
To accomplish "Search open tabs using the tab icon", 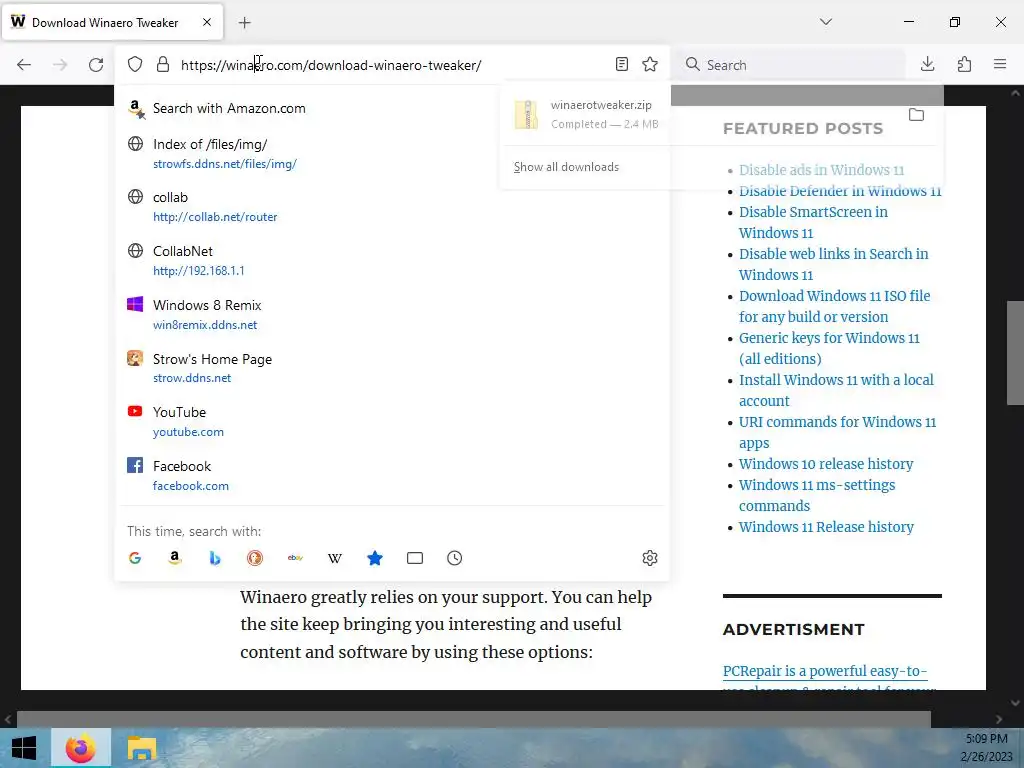I will coord(415,558).
